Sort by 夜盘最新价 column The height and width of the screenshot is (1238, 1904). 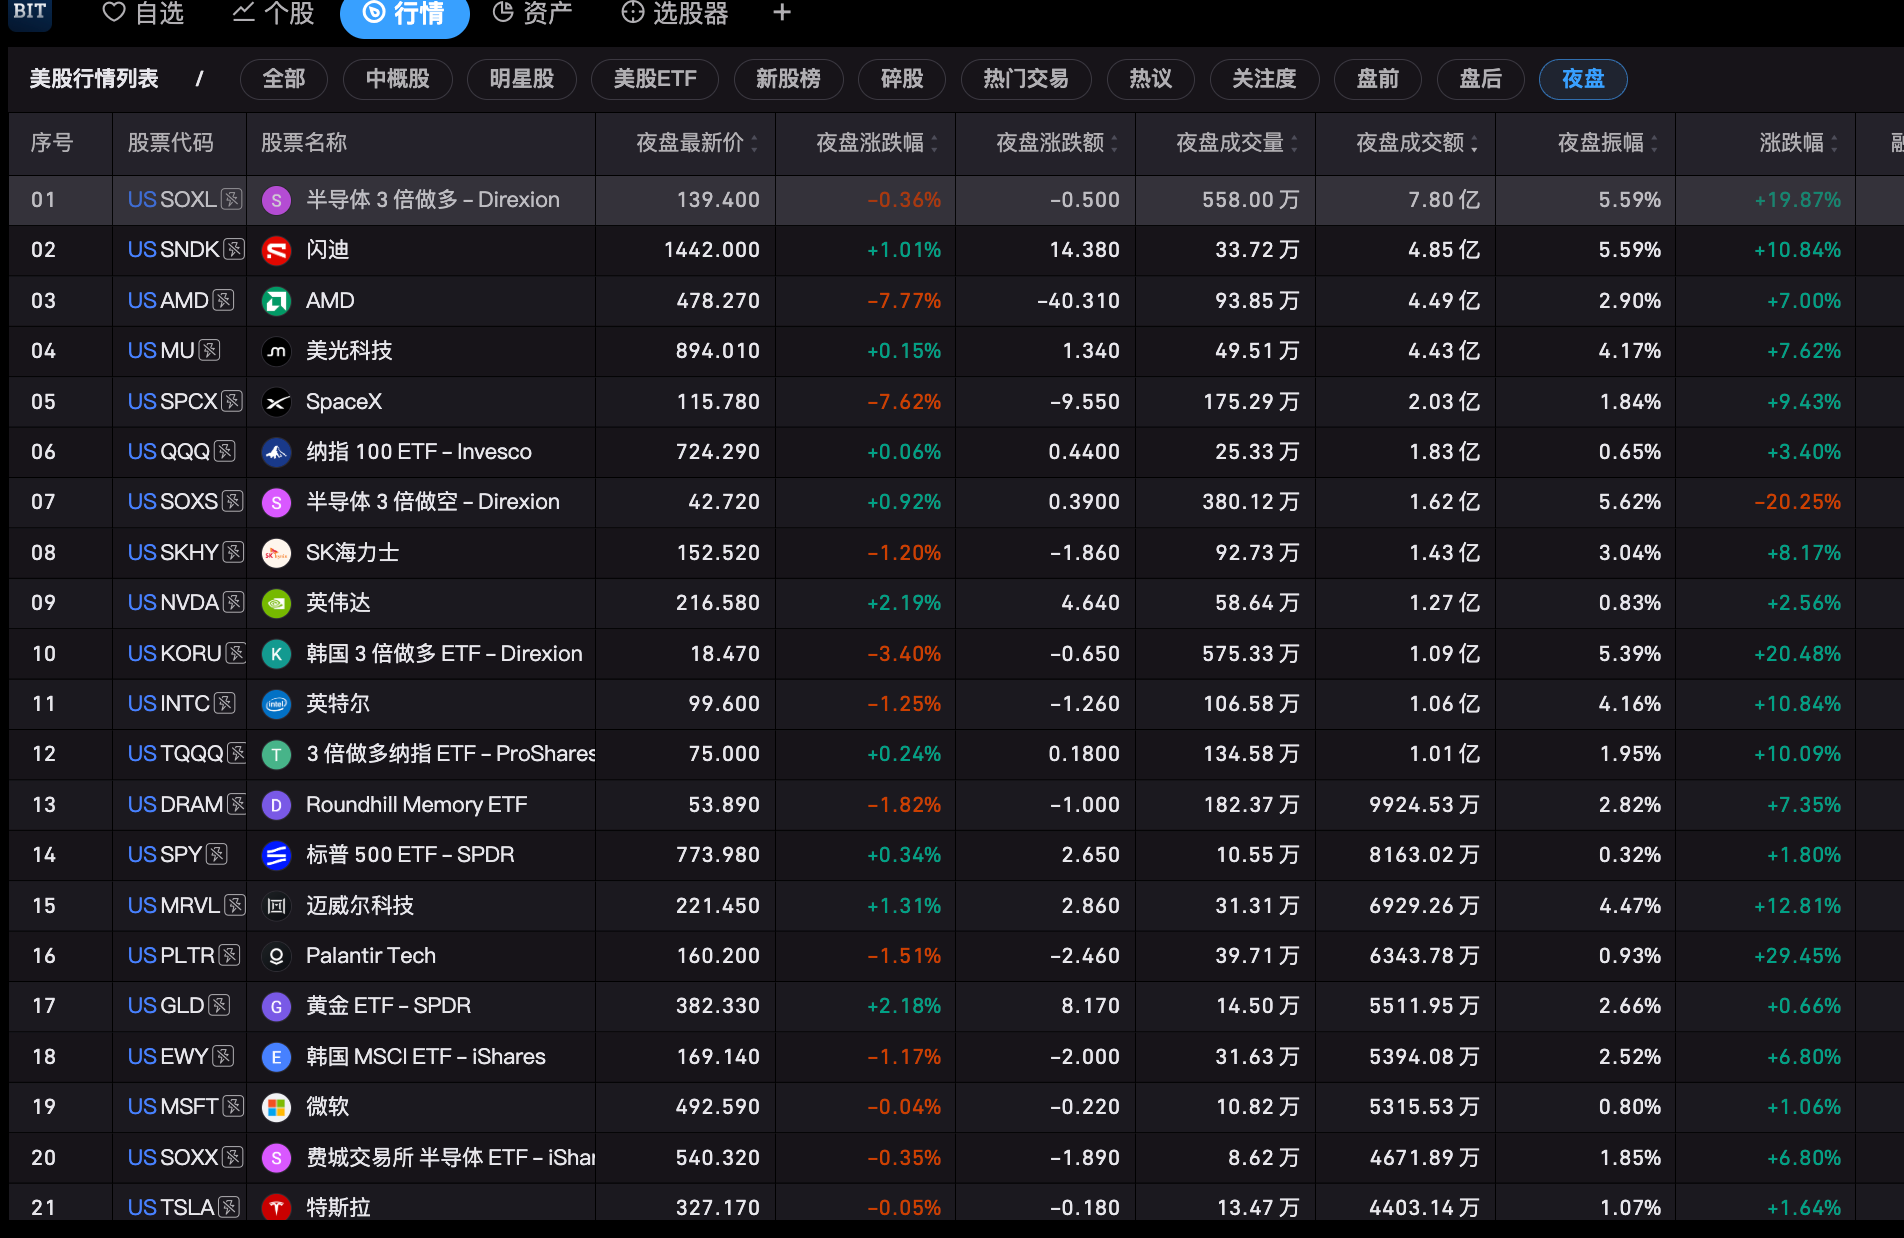point(697,143)
